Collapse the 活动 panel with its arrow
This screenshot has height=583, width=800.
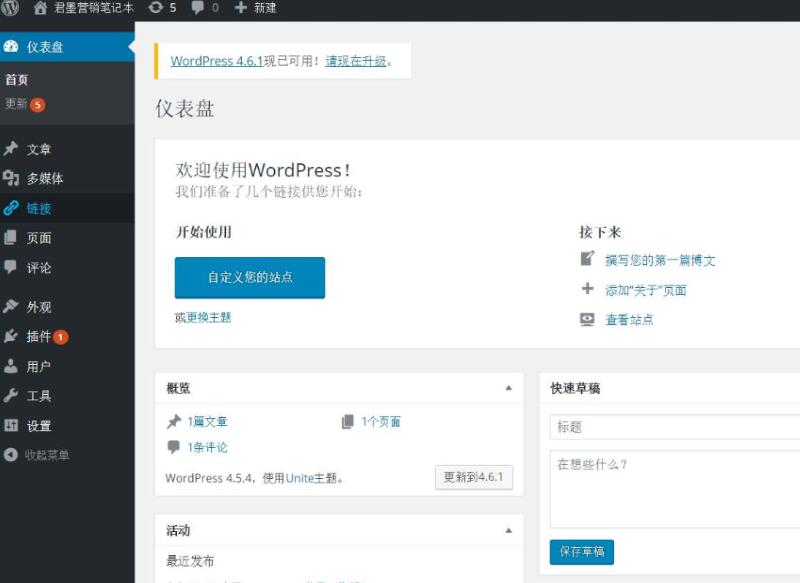pyautogui.click(x=508, y=530)
